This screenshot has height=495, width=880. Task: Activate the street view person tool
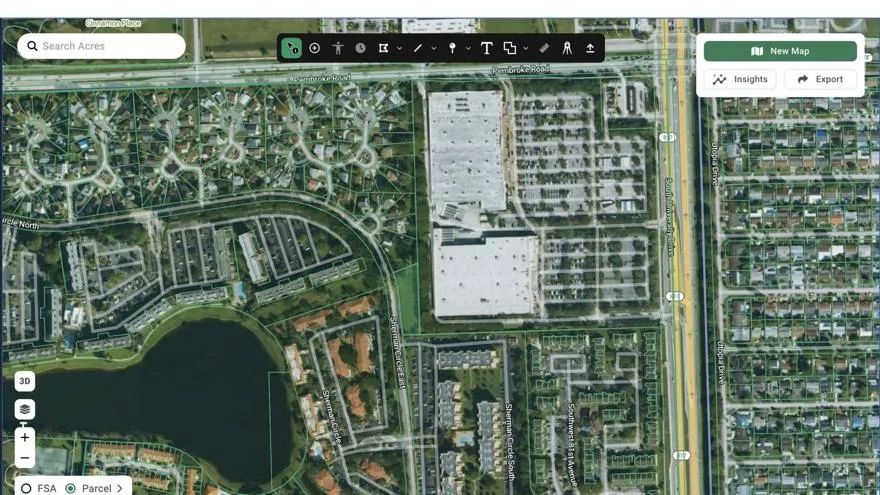(337, 48)
